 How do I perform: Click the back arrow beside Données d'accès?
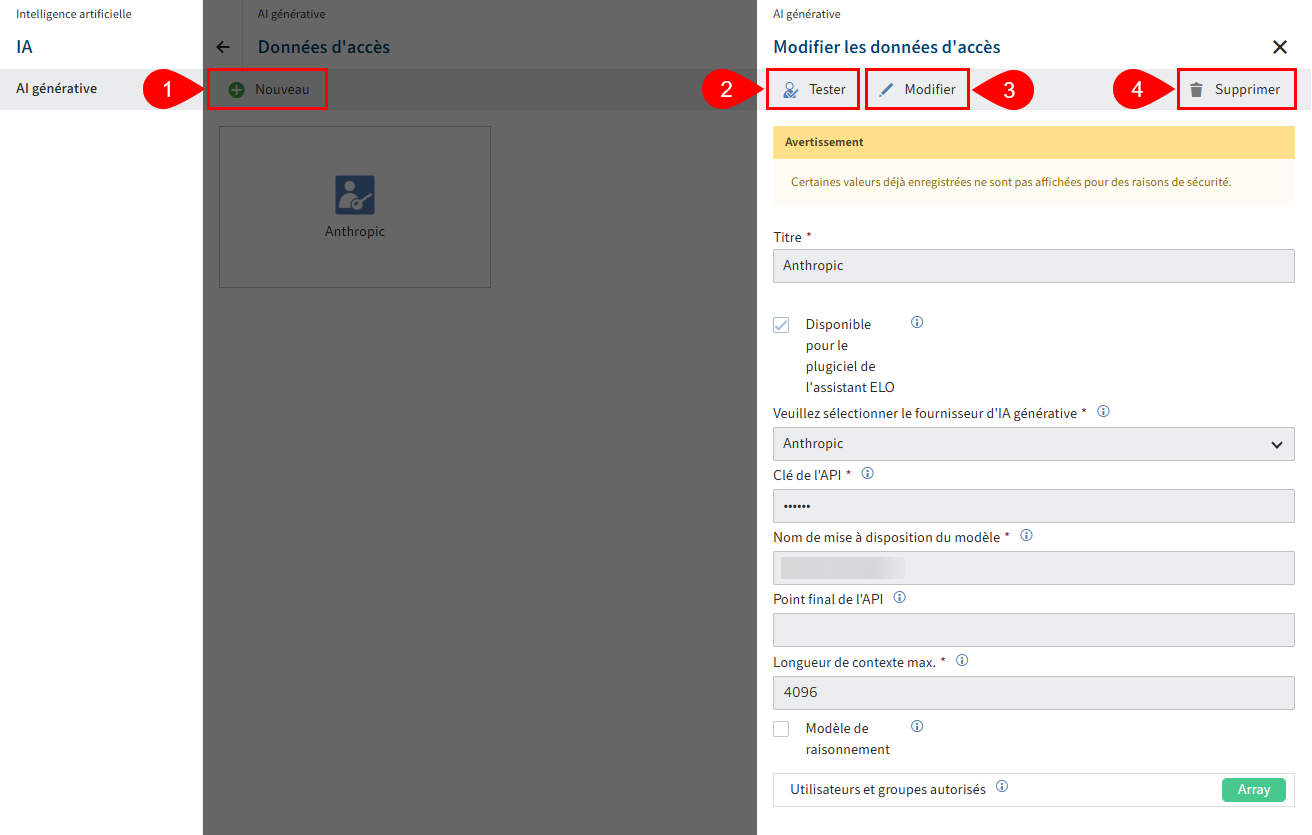pyautogui.click(x=223, y=47)
